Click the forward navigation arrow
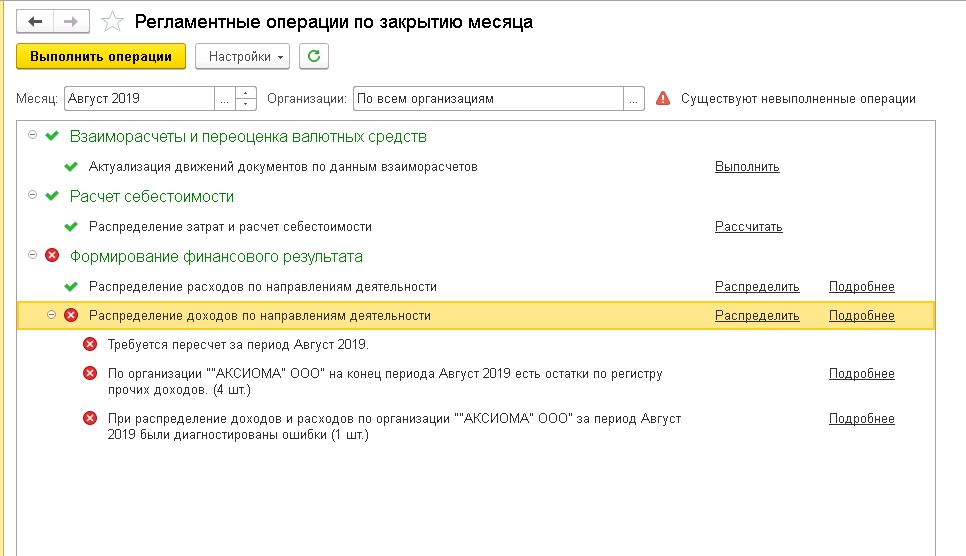The image size is (966, 556). point(70,21)
